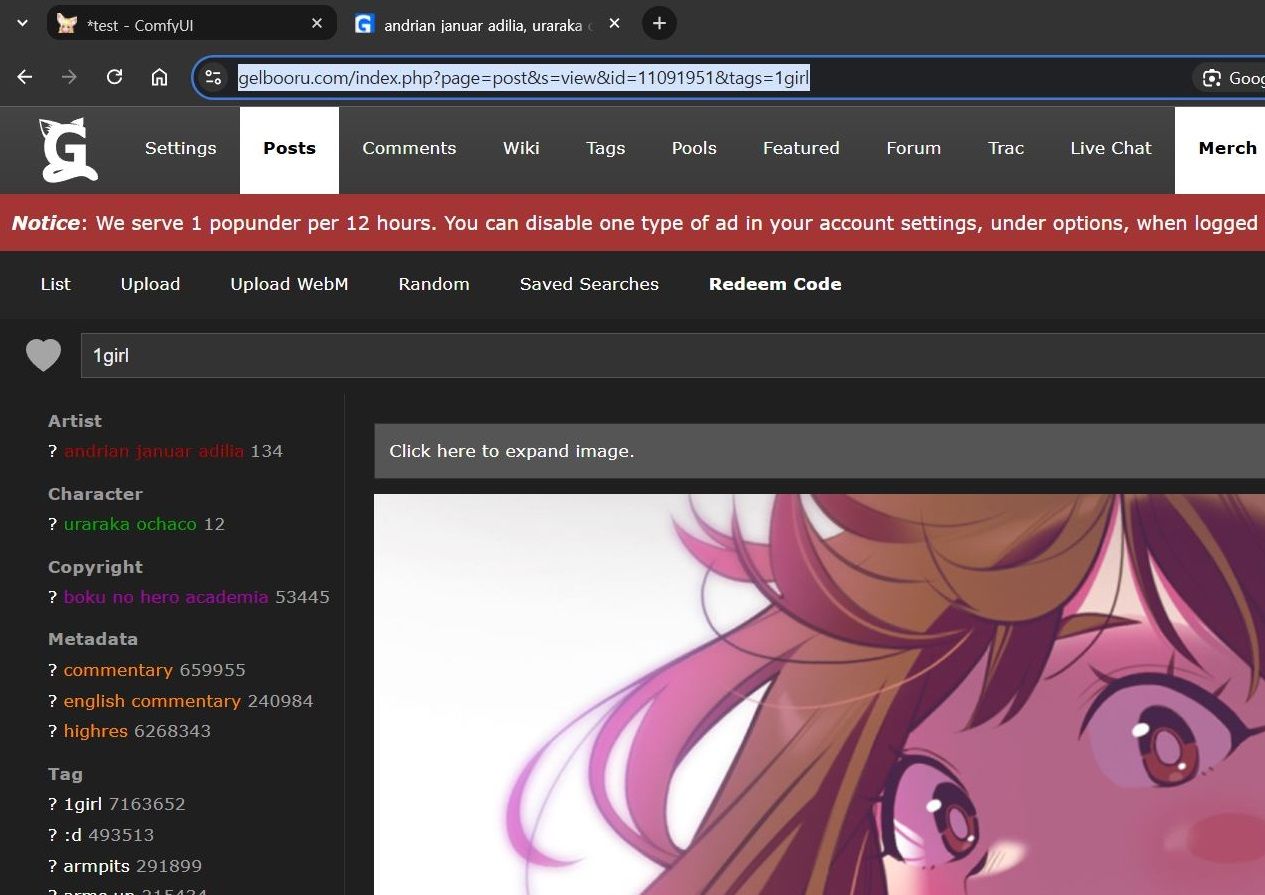
Task: Open the Trac page
Action: 1006,148
